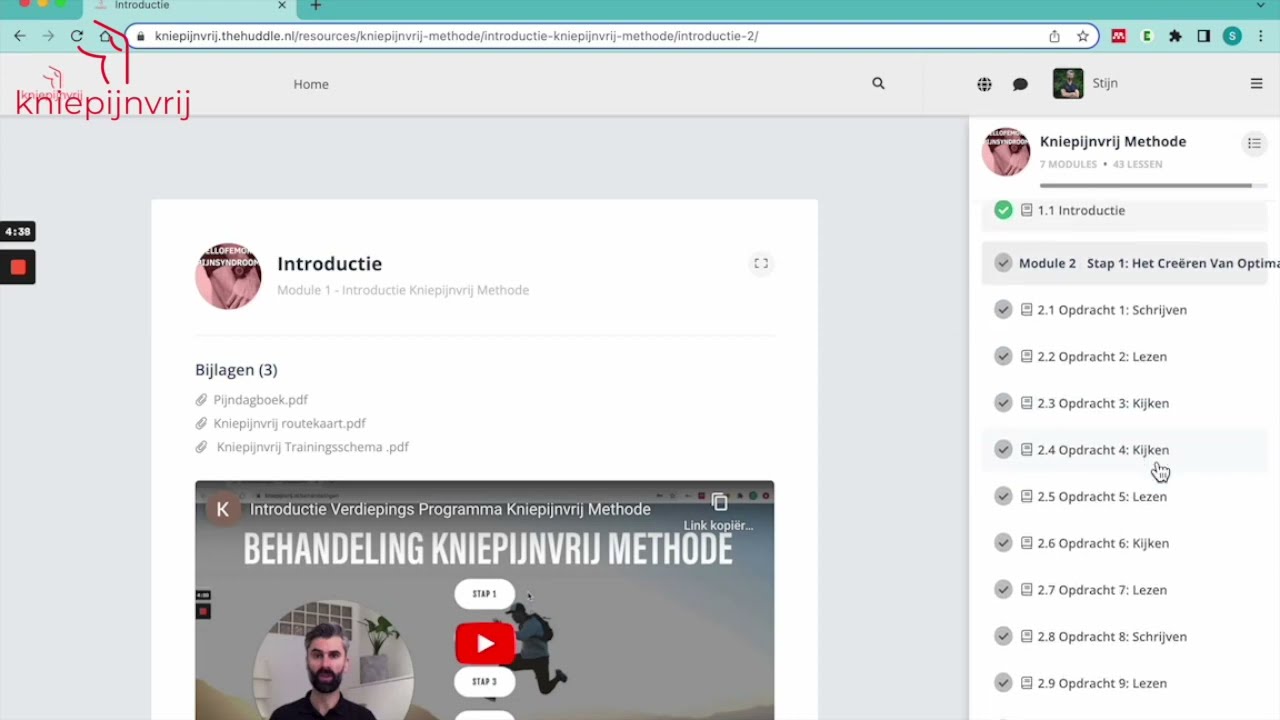1280x720 pixels.
Task: Toggle completion check for 1.1 Introductie
Action: pyautogui.click(x=1003, y=210)
